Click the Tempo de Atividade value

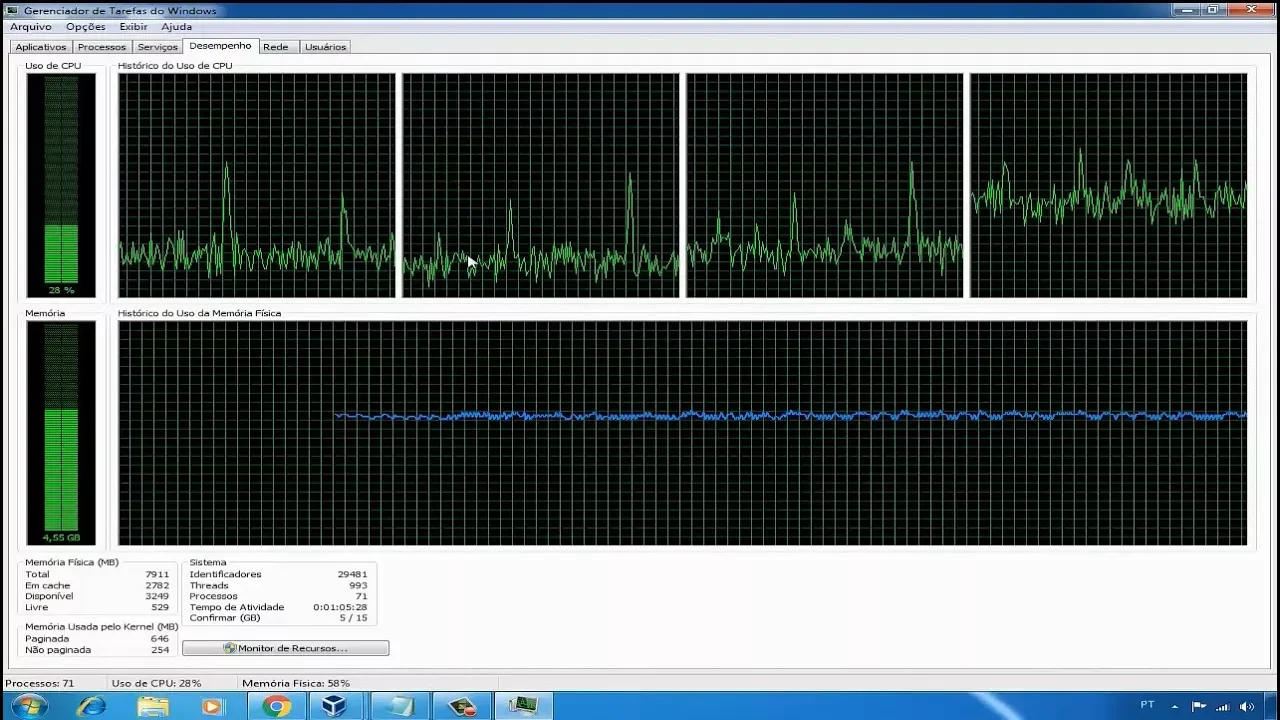[340, 608]
